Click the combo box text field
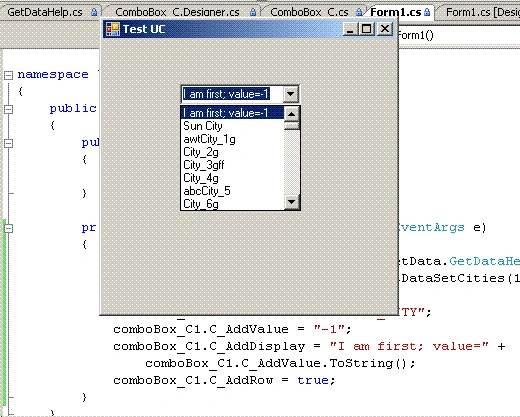 click(232, 94)
